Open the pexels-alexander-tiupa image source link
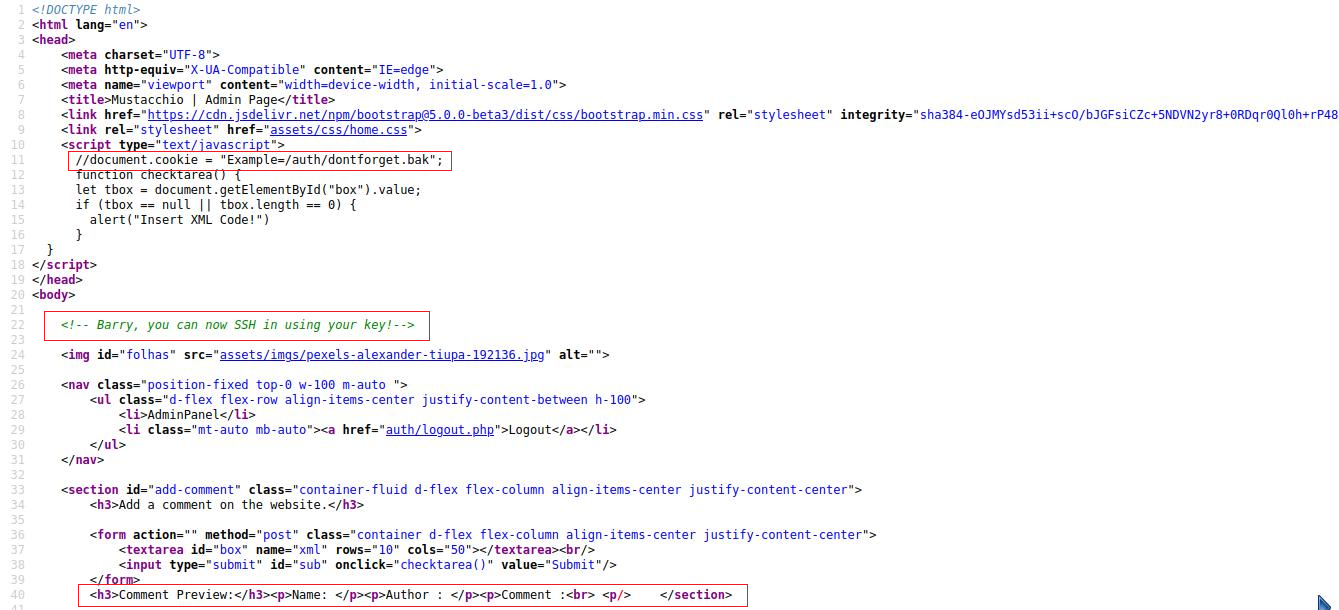The height and width of the screenshot is (610, 1339). pyautogui.click(x=384, y=355)
